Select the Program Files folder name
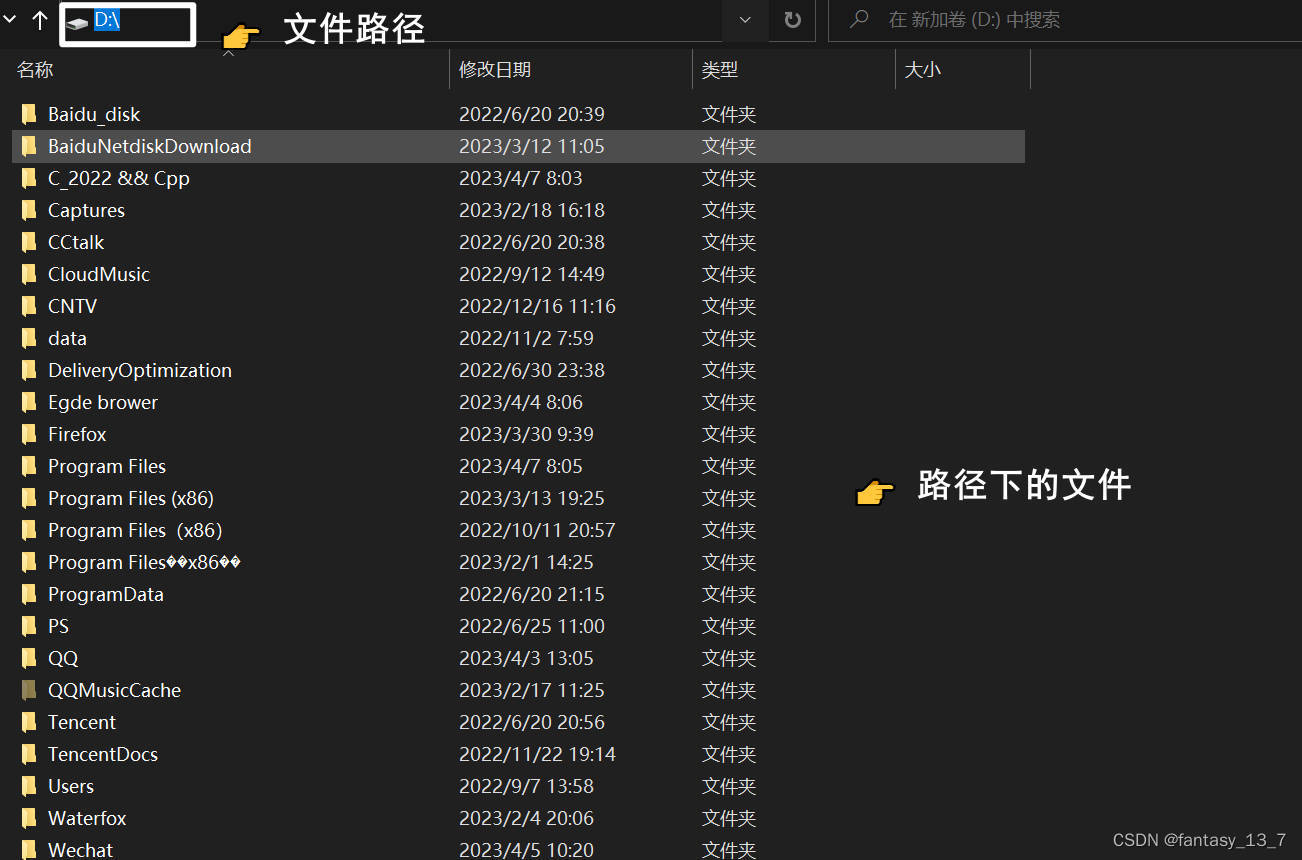Screen dimensions: 1302x860 [x=107, y=466]
